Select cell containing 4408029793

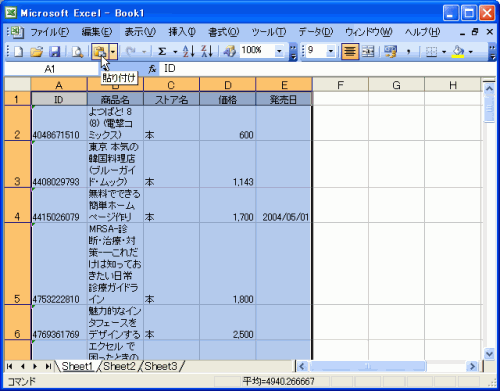coord(59,164)
